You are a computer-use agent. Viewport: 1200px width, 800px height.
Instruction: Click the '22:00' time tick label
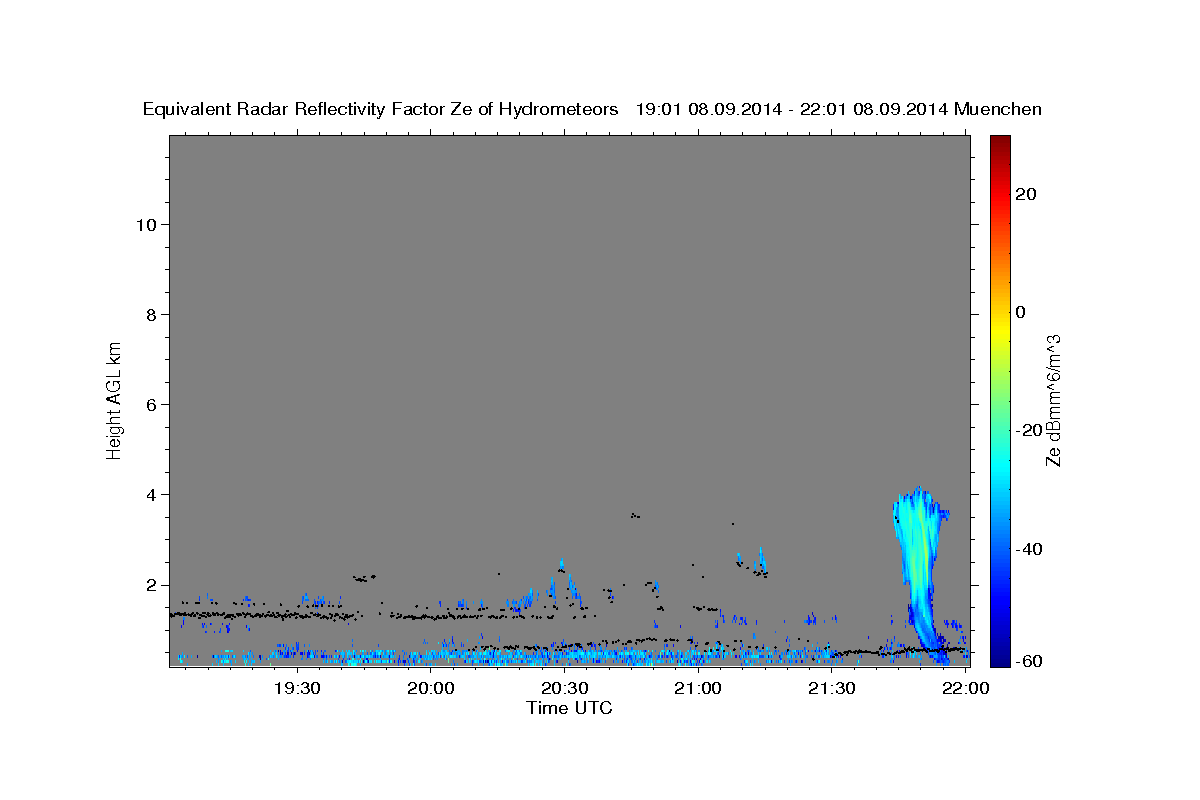[x=966, y=688]
